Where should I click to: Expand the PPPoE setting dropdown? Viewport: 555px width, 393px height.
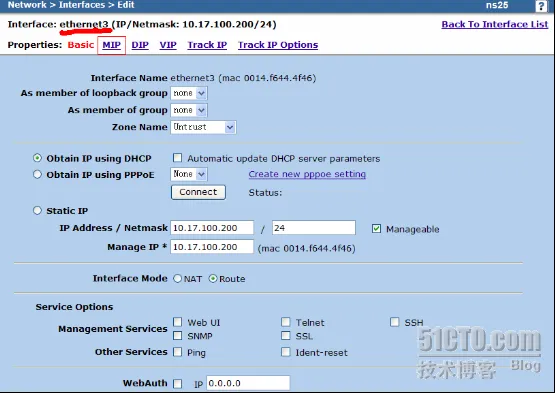(189, 174)
